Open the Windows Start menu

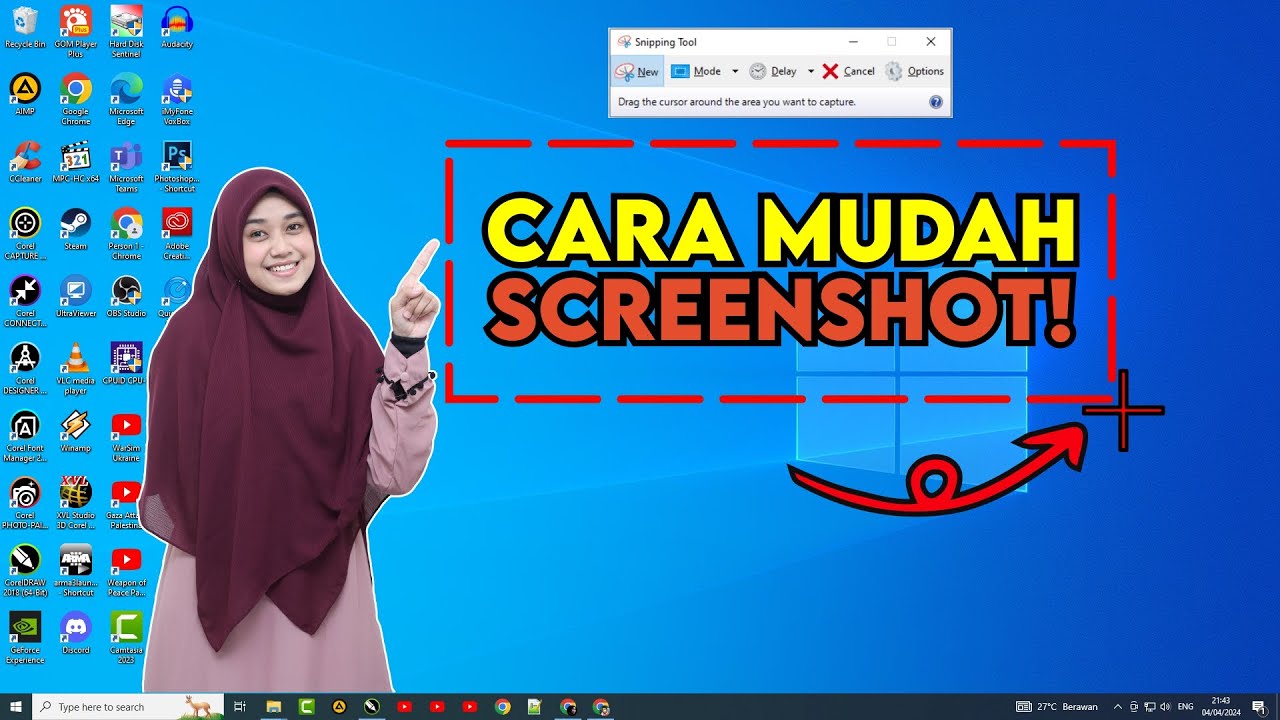click(x=16, y=707)
